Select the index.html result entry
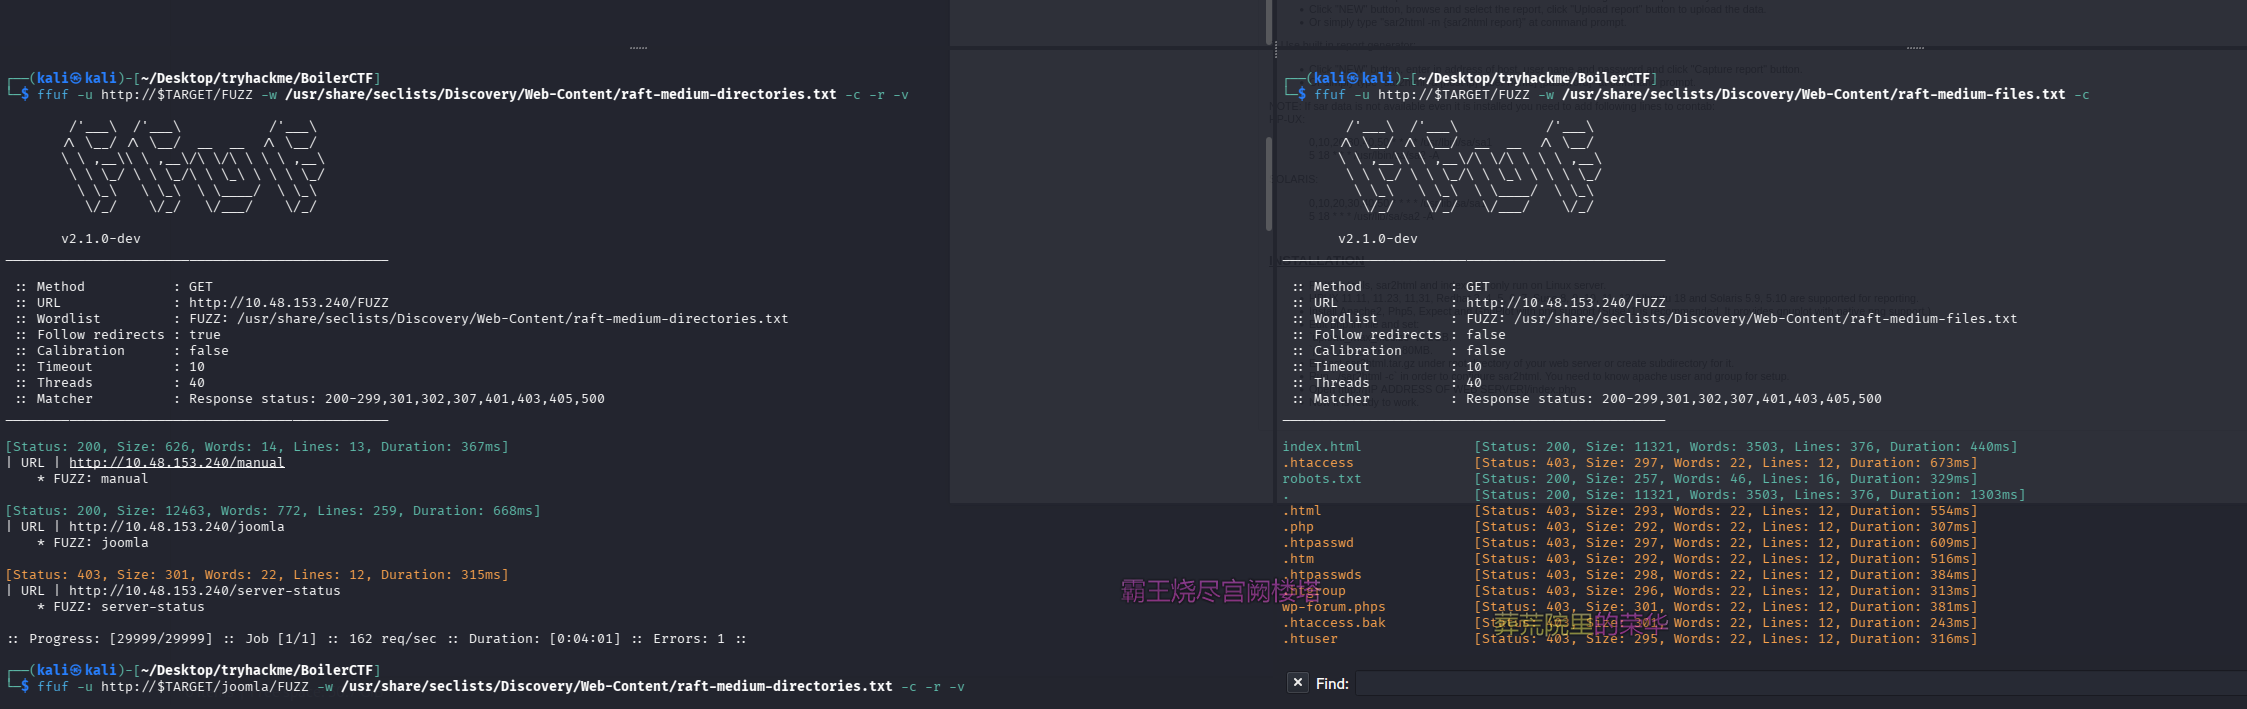 pyautogui.click(x=1321, y=447)
